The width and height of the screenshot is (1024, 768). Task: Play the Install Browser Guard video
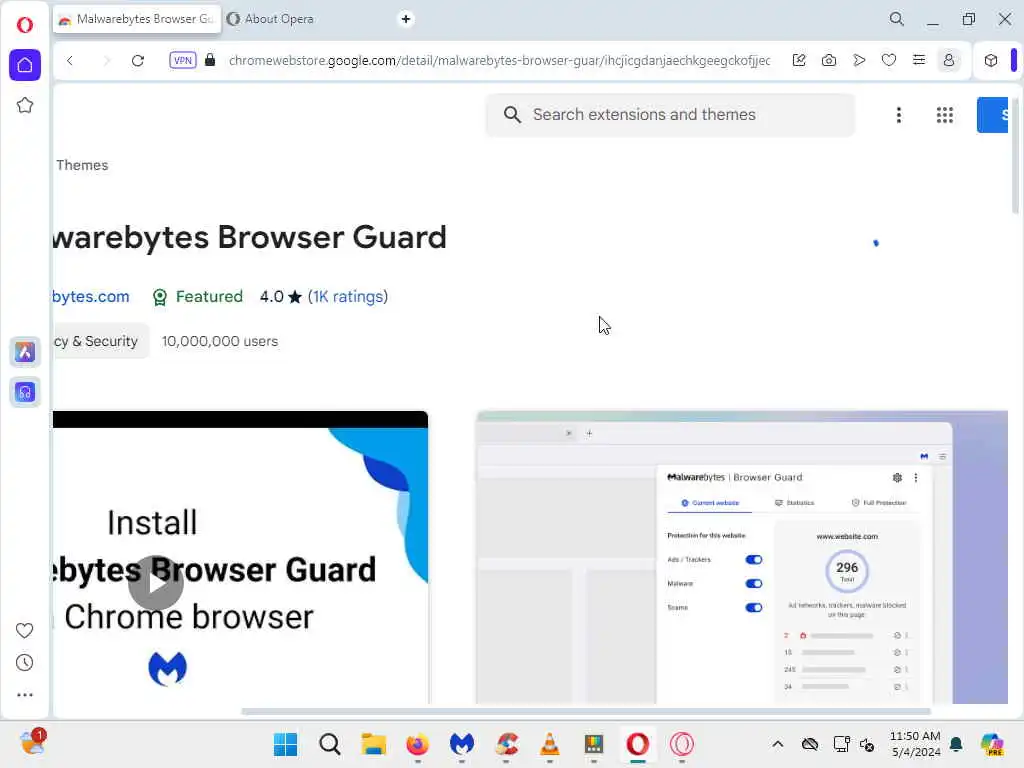[x=155, y=583]
